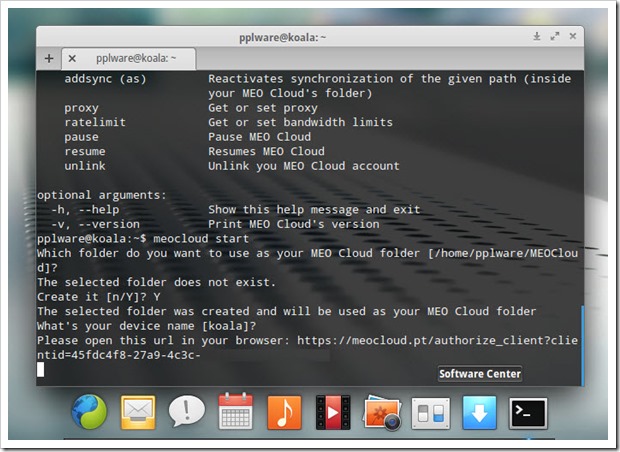Click the 'addsync (as)' command entry
Image resolution: width=620 pixels, height=452 pixels.
tap(105, 79)
